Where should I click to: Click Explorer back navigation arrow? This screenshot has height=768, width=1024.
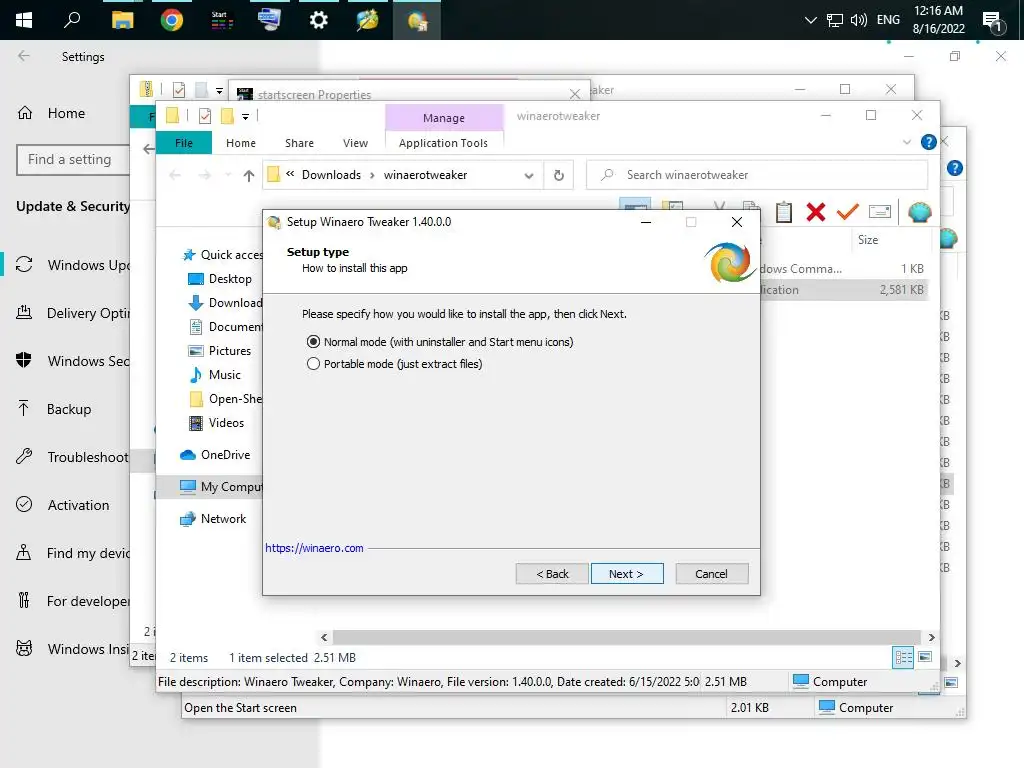(x=174, y=175)
